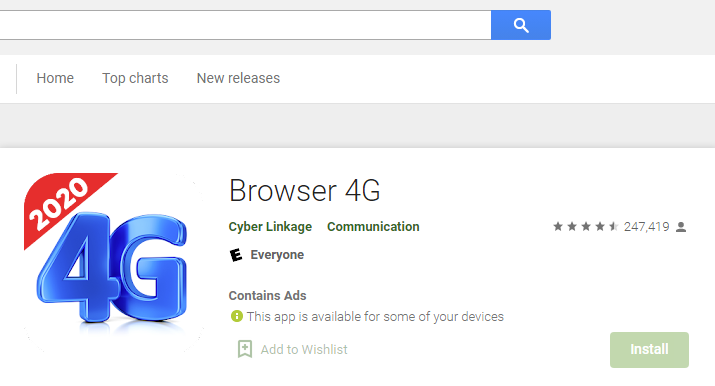715x386 pixels.
Task: Click the green info circle icon
Action: click(237, 316)
